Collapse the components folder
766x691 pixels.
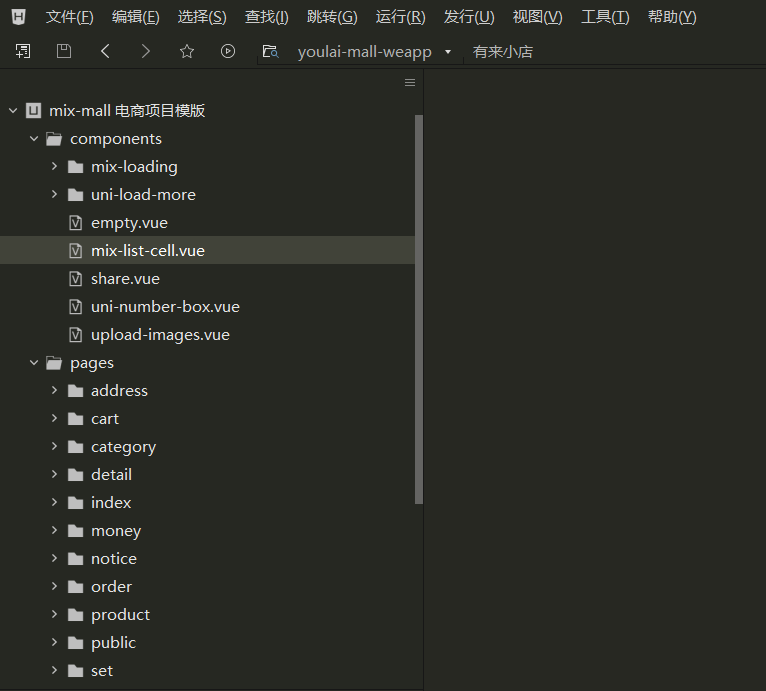coord(34,139)
